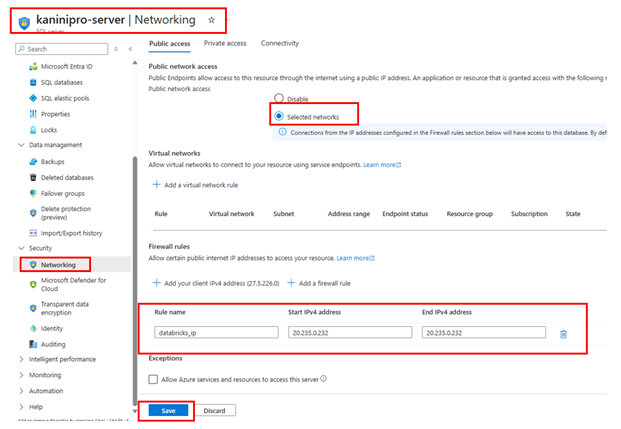Viewport: 621px width, 429px height.
Task: Select the Disable radio option
Action: click(x=279, y=99)
